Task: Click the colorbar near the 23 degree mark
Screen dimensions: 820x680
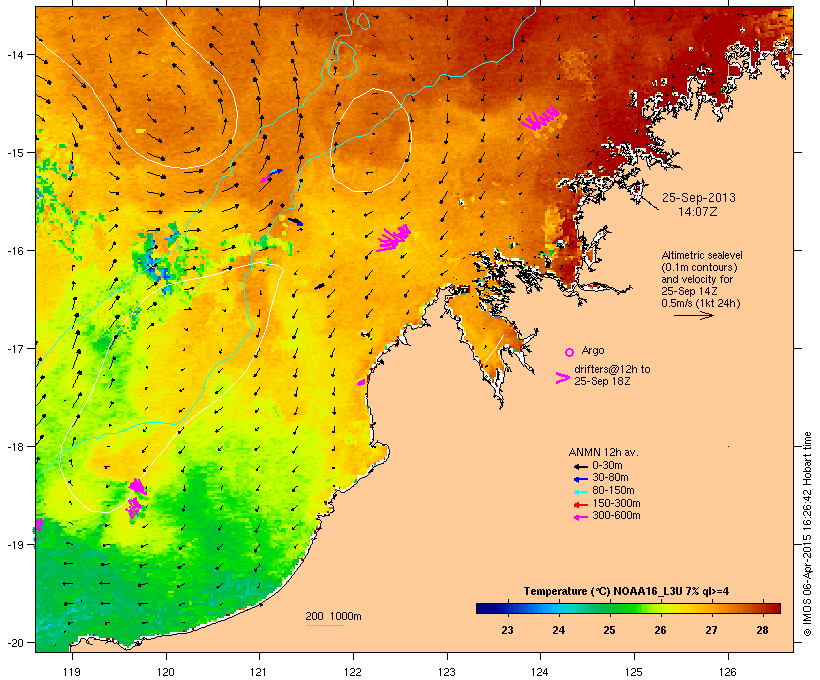Action: coord(507,608)
